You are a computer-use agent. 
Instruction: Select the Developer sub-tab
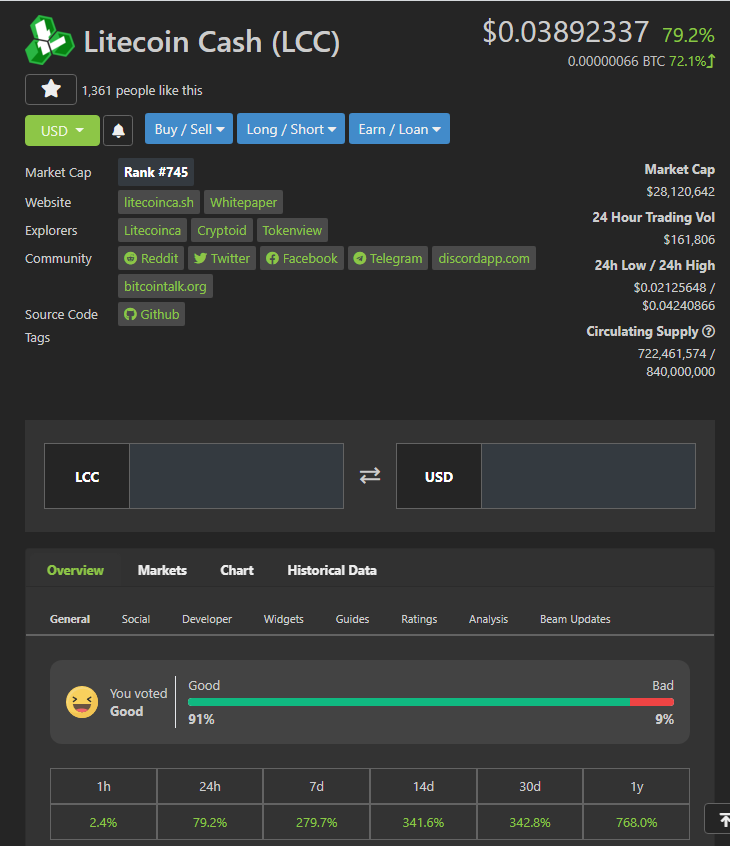(x=207, y=619)
